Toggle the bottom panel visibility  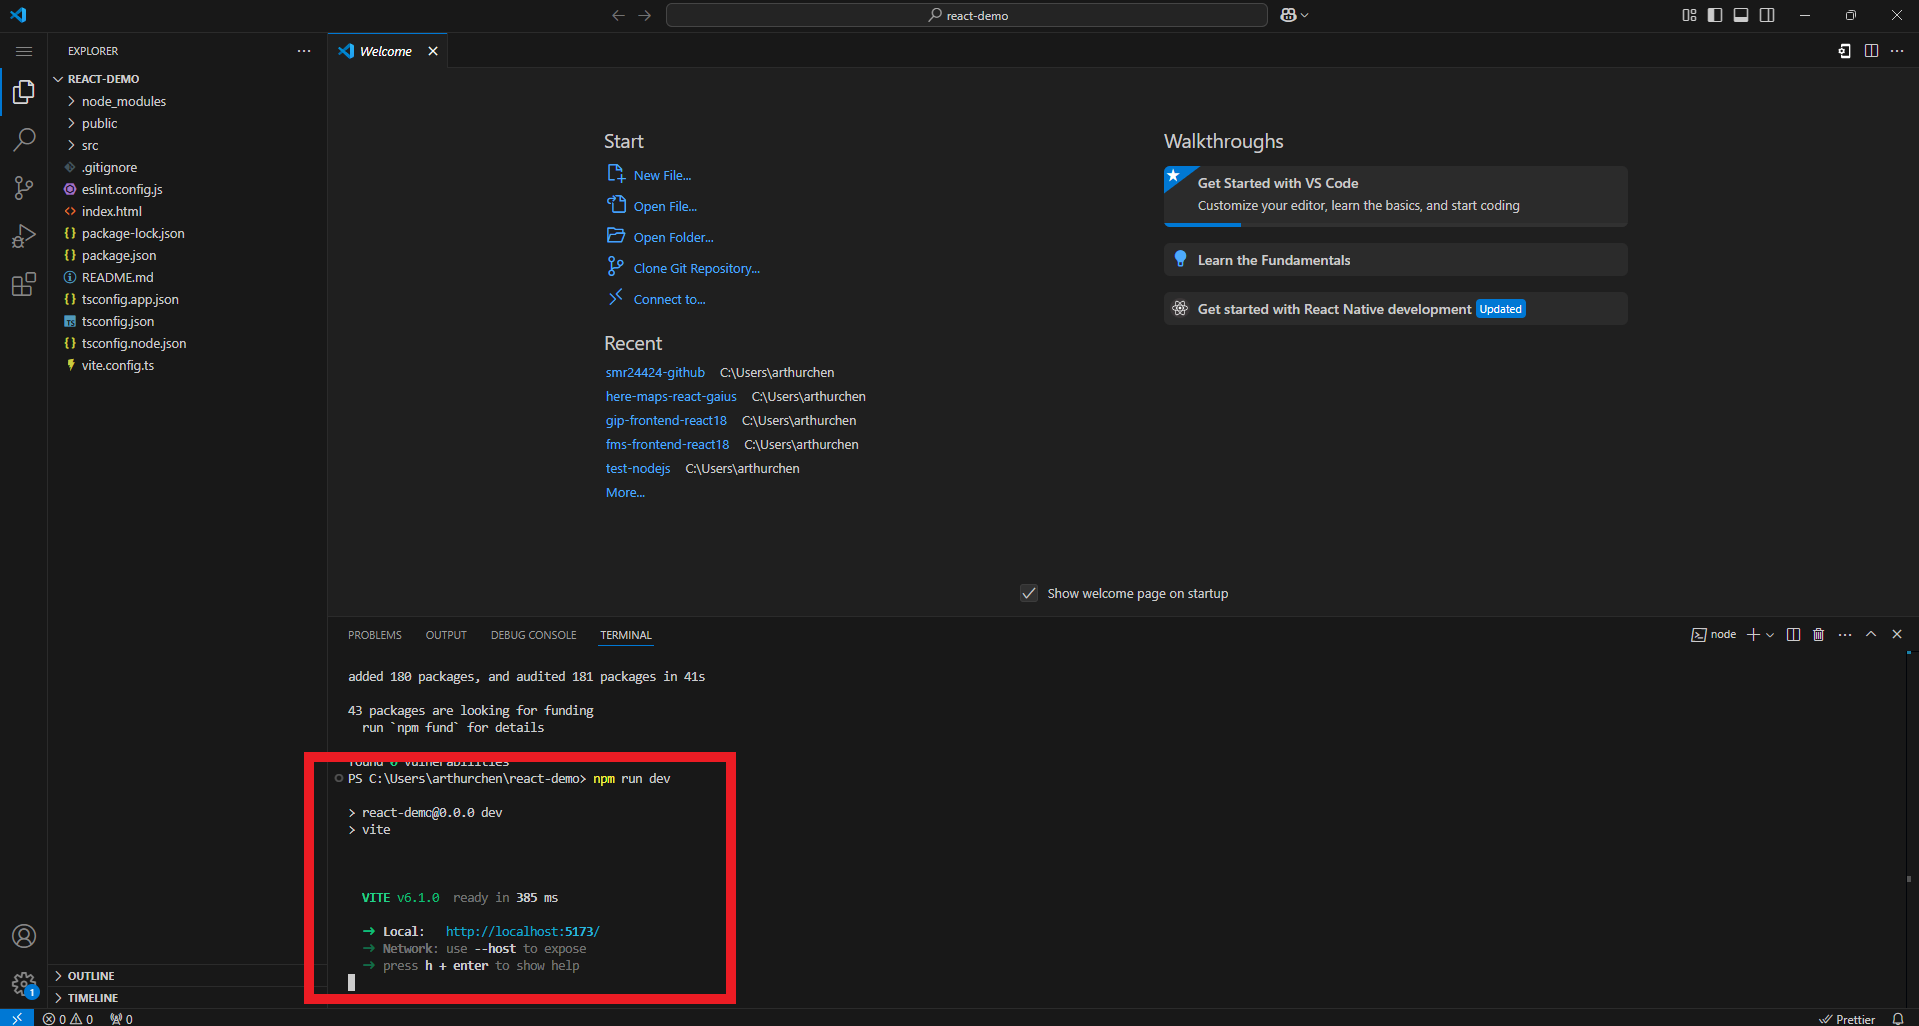tap(1741, 15)
